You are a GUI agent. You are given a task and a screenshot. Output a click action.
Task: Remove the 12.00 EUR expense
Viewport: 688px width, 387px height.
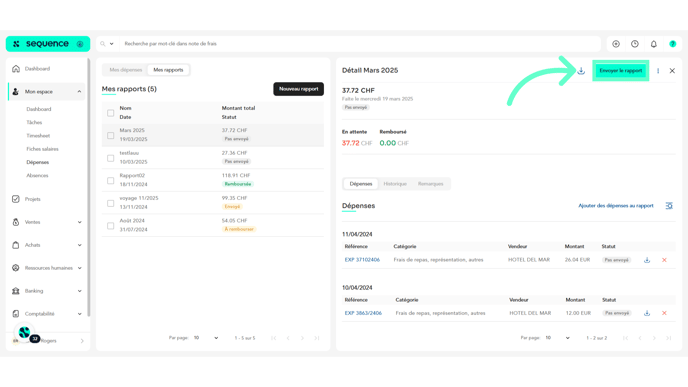tap(664, 313)
